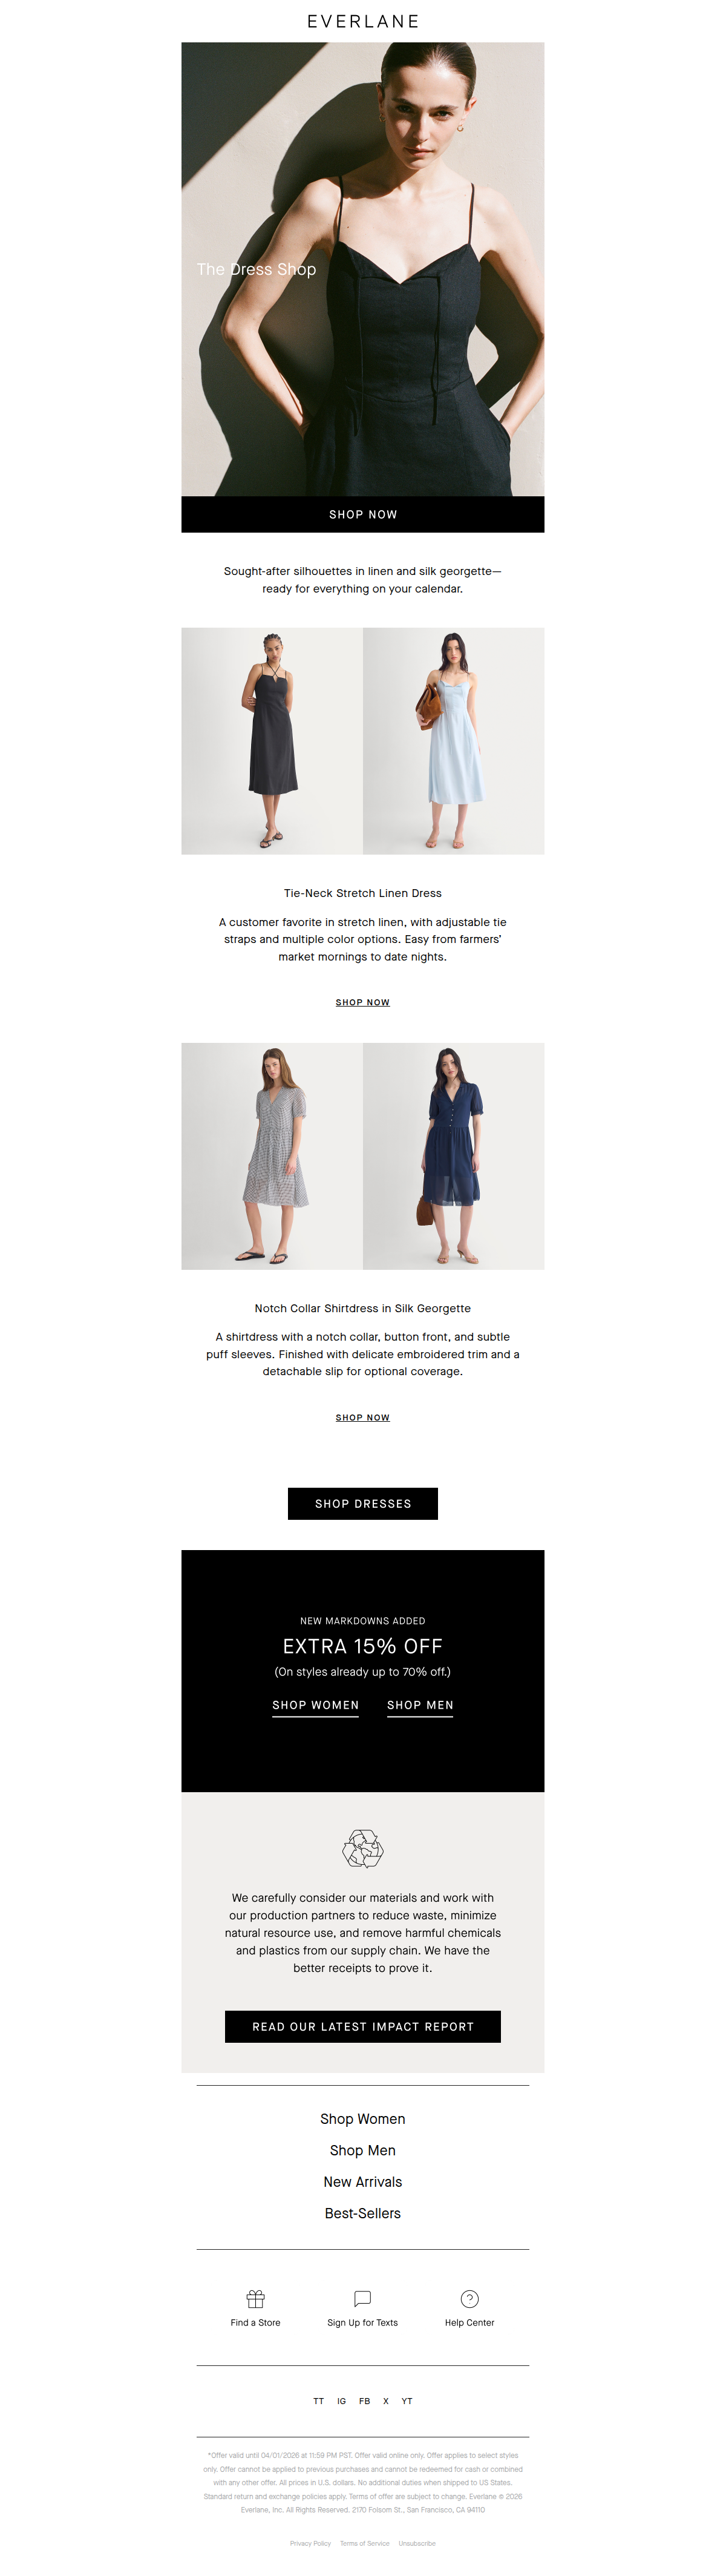Open the TT social link

(x=319, y=2400)
